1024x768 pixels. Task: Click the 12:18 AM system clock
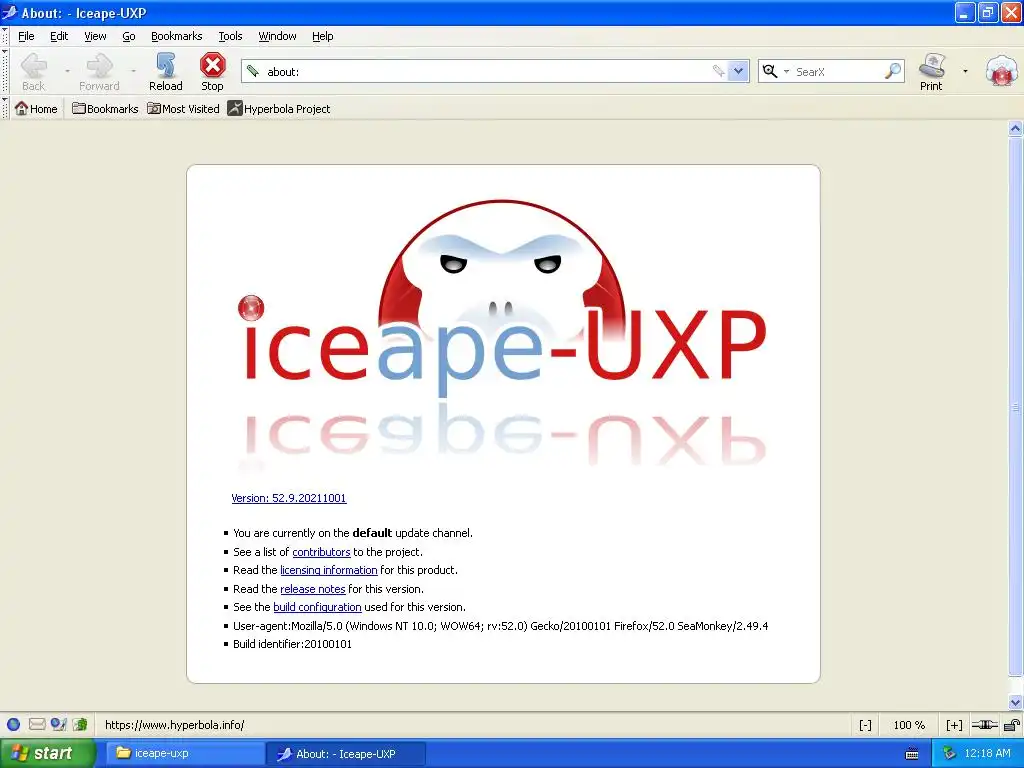(x=987, y=754)
